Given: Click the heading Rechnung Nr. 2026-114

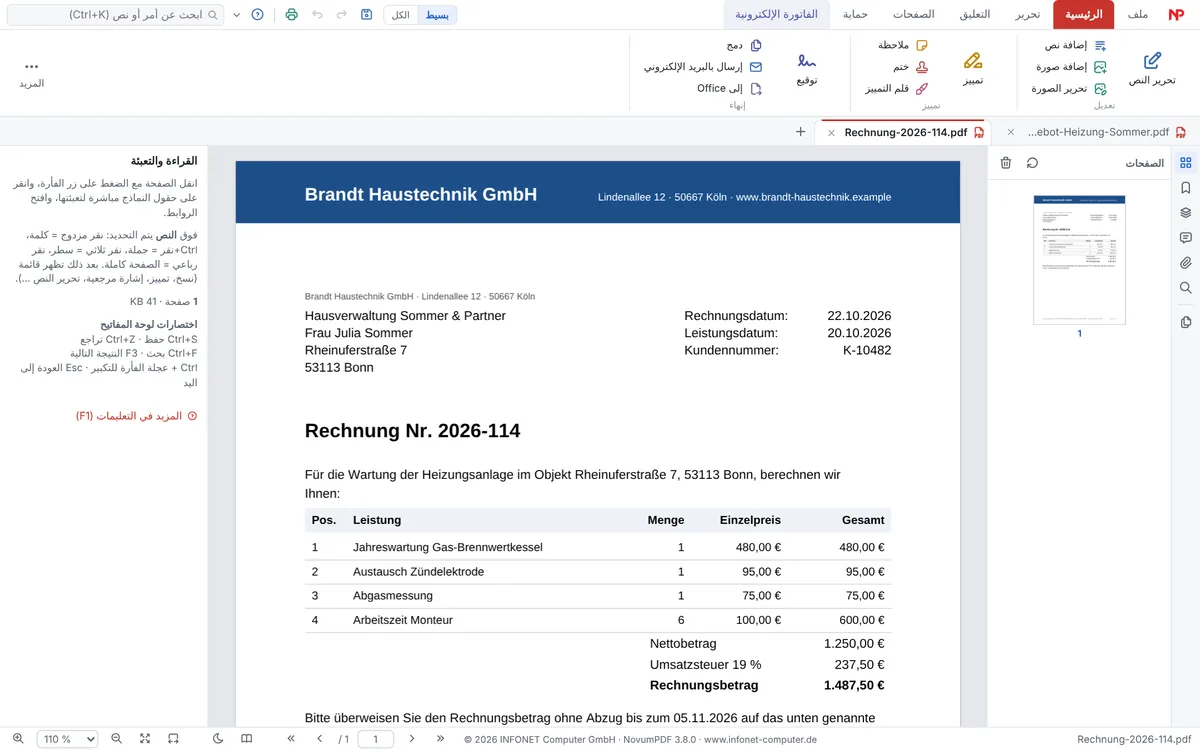Looking at the screenshot, I should pyautogui.click(x=412, y=431).
